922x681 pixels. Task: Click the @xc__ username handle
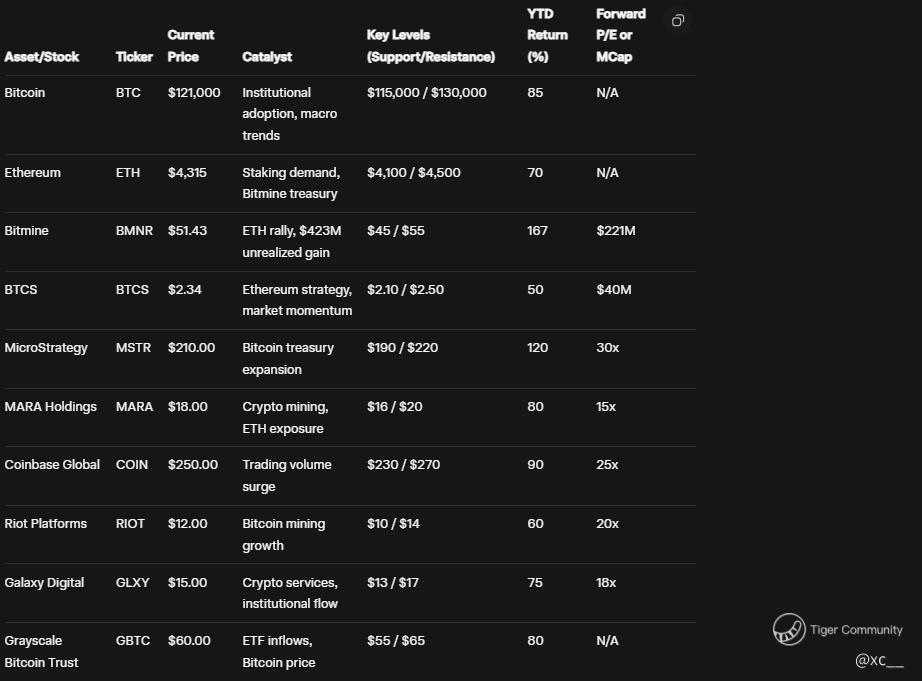tap(879, 660)
